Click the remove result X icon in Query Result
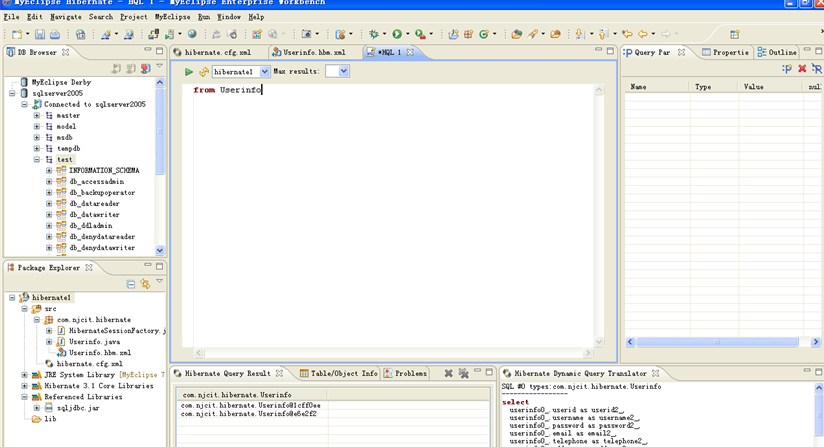Screen dimensions: 824x447 pyautogui.click(x=448, y=373)
